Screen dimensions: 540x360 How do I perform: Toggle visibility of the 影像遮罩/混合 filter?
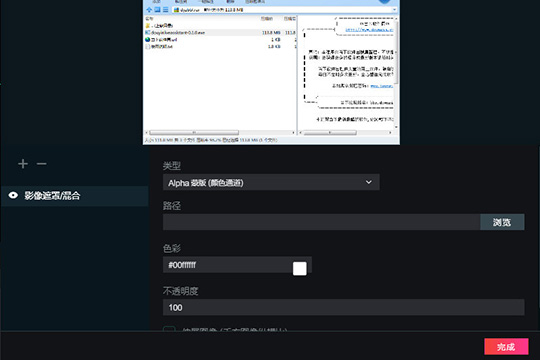tap(13, 196)
